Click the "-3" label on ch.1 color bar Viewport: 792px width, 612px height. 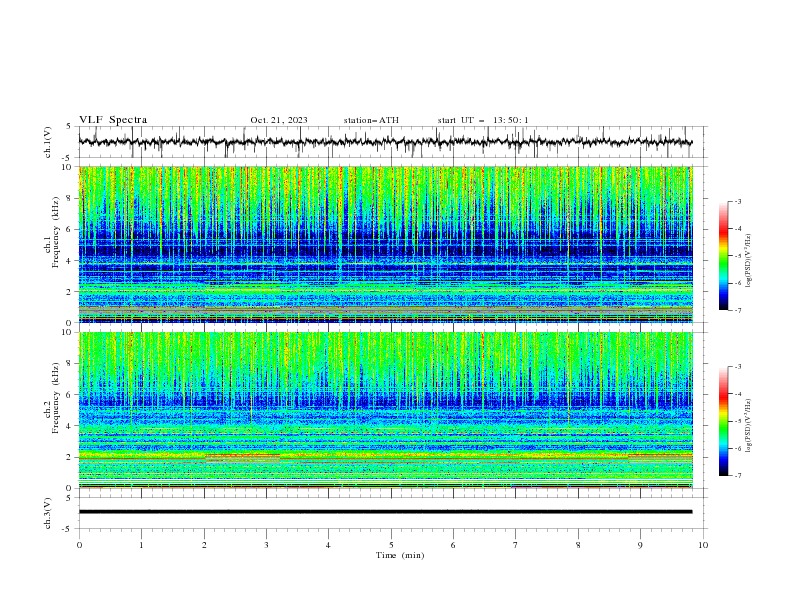[738, 201]
